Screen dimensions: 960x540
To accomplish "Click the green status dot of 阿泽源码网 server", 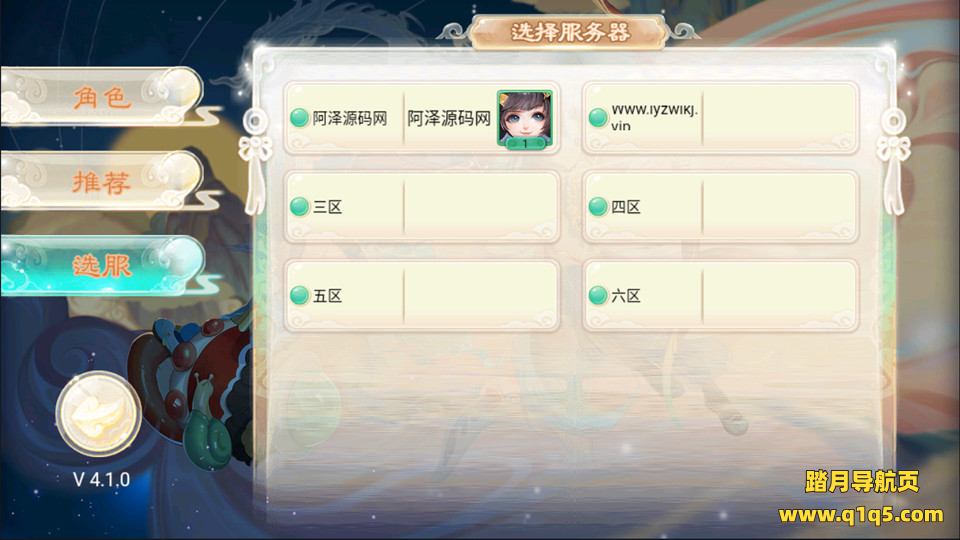I will point(299,118).
